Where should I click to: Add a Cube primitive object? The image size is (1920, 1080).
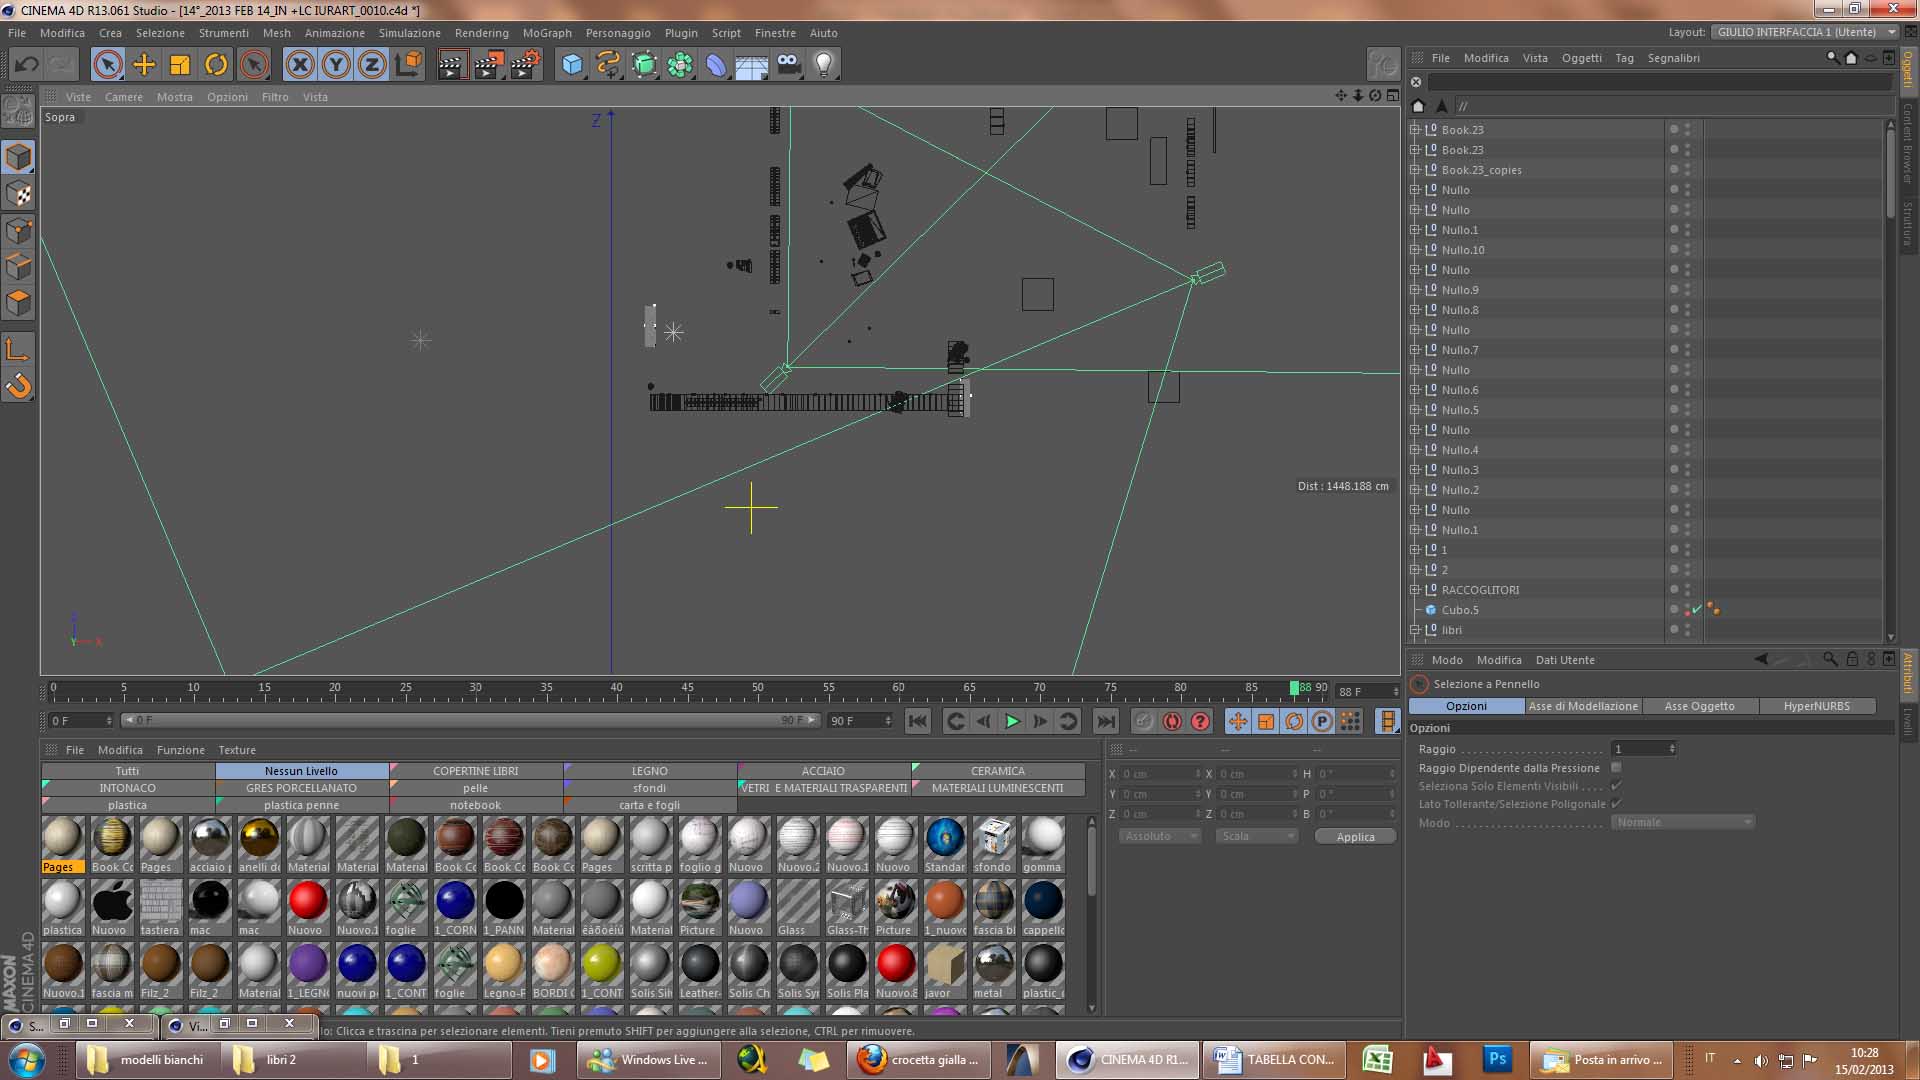572,65
